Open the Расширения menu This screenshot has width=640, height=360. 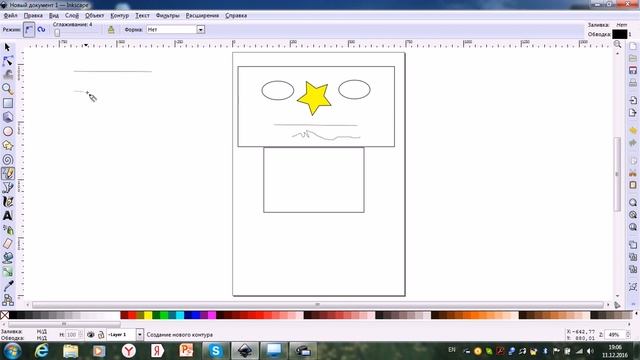coord(202,16)
